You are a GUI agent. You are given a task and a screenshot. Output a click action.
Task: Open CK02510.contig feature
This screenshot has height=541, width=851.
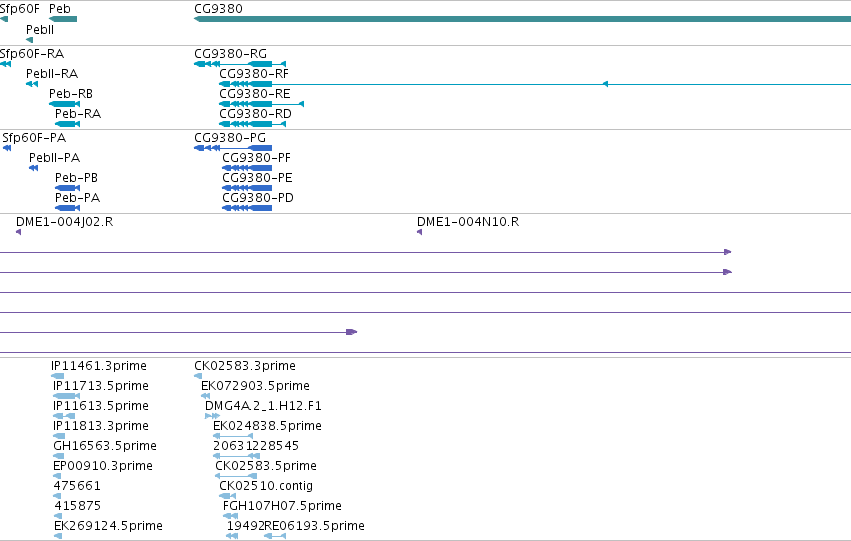266,486
